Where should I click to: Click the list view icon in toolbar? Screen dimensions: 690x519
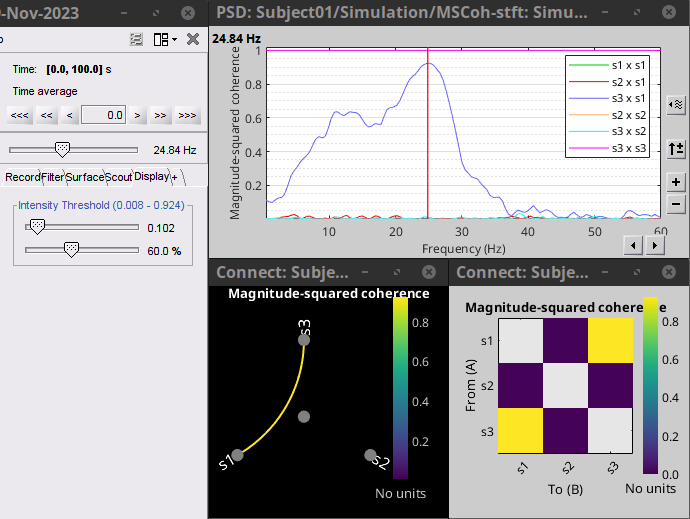pos(137,39)
